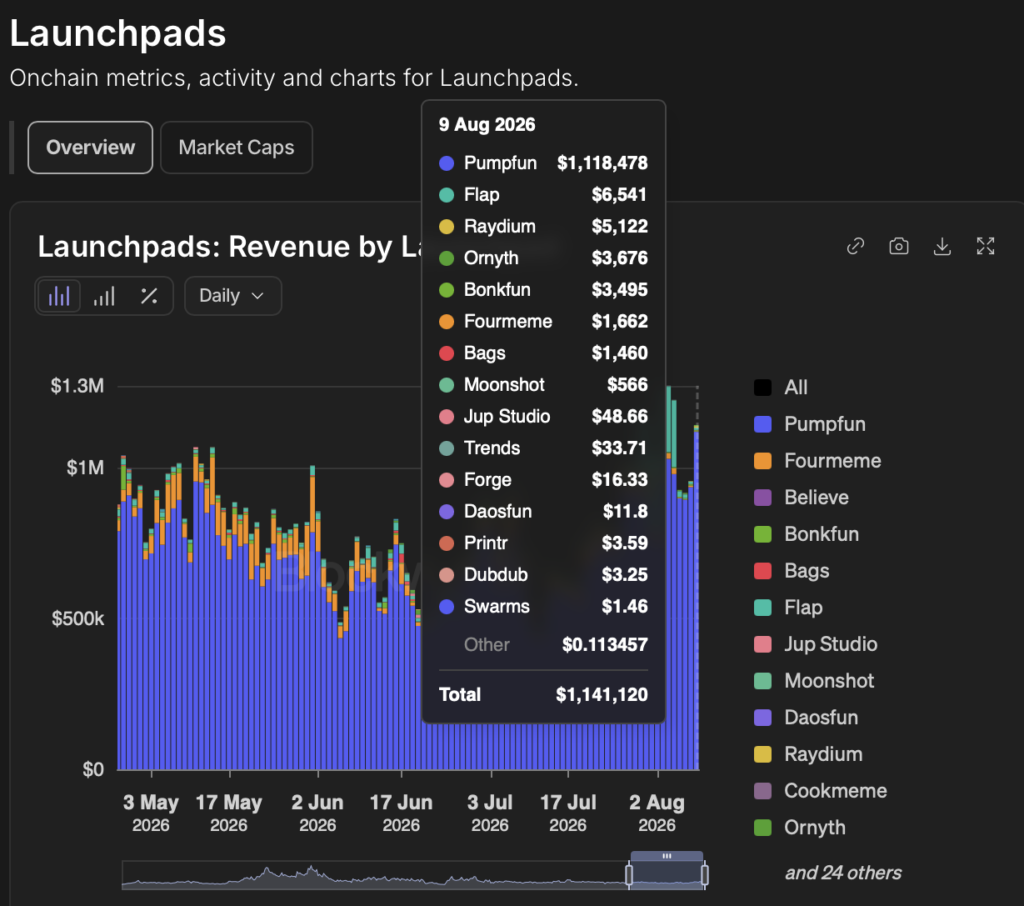Image resolution: width=1024 pixels, height=906 pixels.
Task: Select the stacked bar chart view icon
Action: tap(59, 296)
